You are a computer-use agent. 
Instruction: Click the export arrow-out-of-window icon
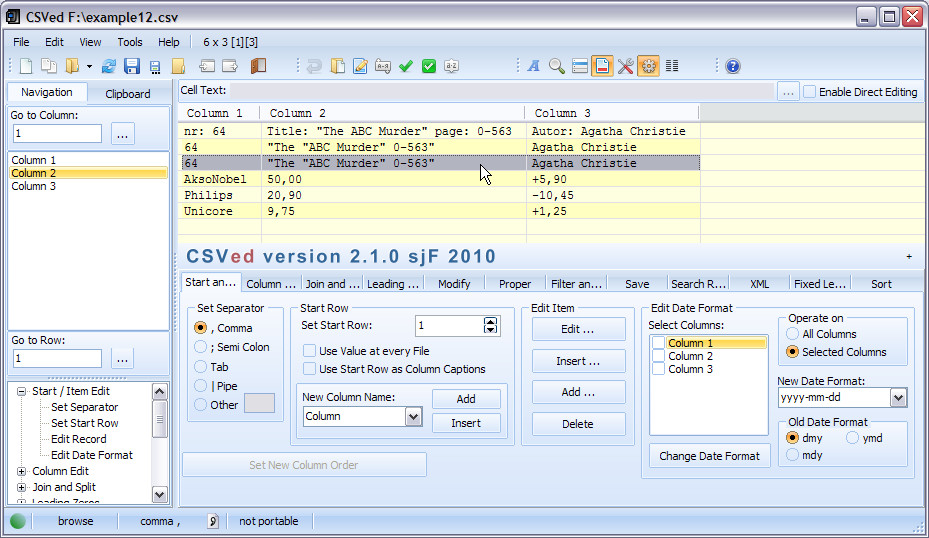point(230,66)
